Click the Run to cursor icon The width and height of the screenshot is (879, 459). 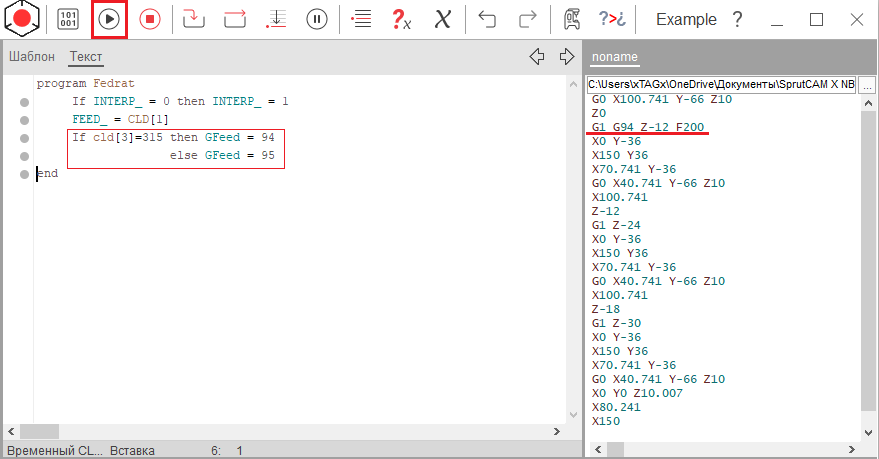(275, 19)
